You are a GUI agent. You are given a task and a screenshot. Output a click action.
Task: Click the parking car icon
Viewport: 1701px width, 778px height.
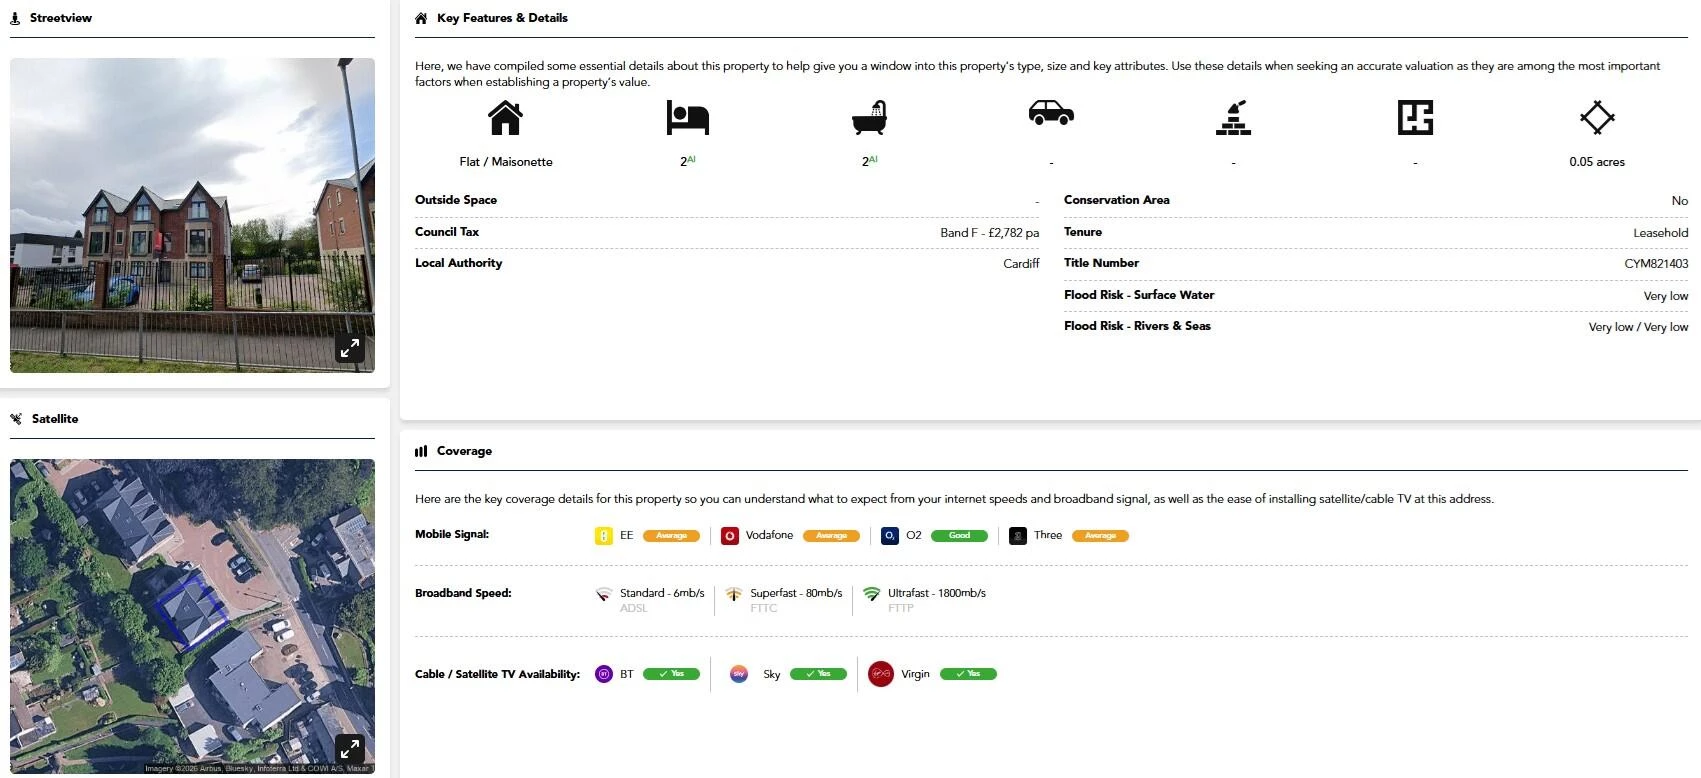point(1051,113)
